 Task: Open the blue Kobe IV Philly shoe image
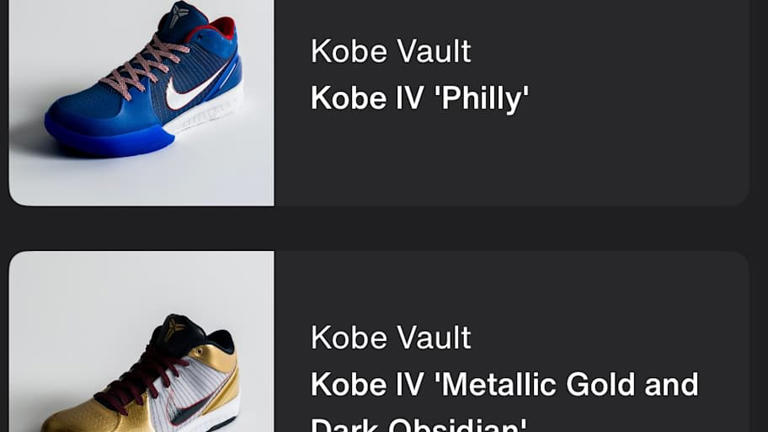(142, 103)
